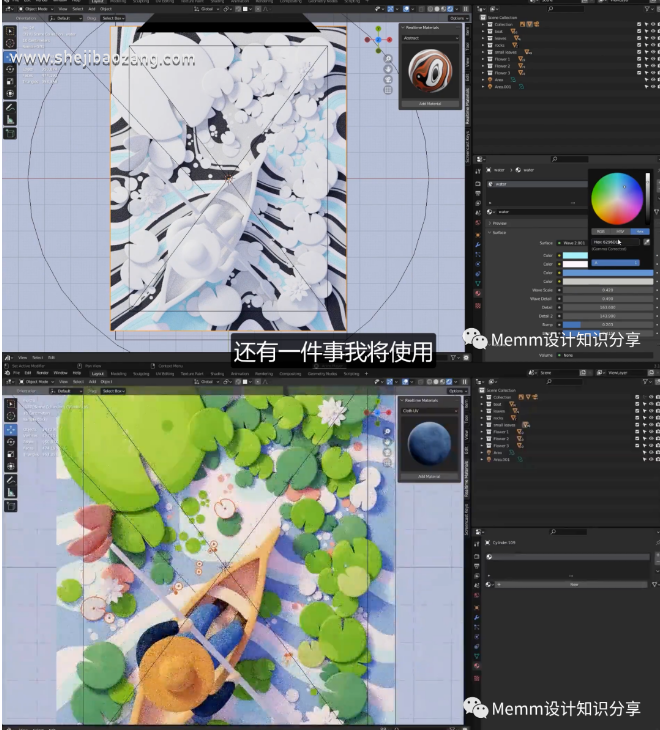The width and height of the screenshot is (660, 730).
Task: Select the Move tool in top viewport toolbar
Action: 10,57
